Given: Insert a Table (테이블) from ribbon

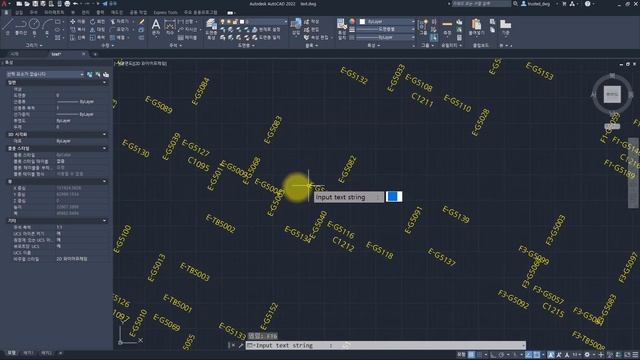Looking at the screenshot, I should coord(187,38).
